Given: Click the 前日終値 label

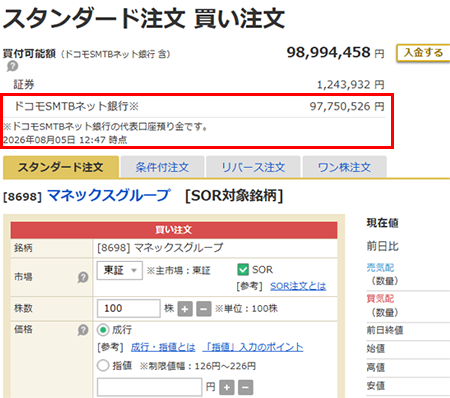Looking at the screenshot, I should pyautogui.click(x=385, y=330).
